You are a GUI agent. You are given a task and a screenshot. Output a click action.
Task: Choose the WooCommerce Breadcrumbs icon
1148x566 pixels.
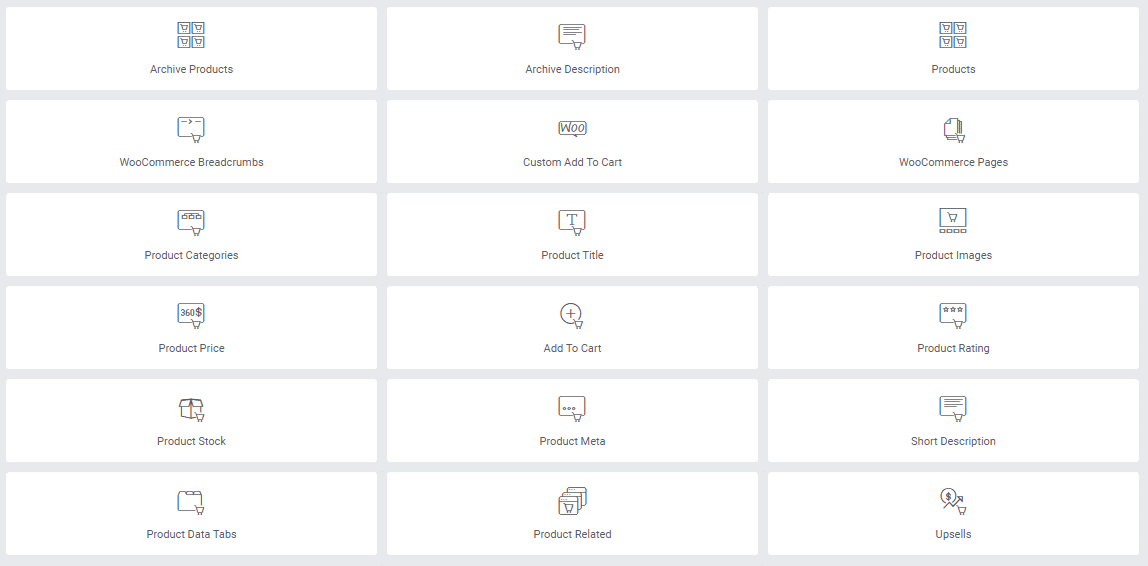pos(191,129)
